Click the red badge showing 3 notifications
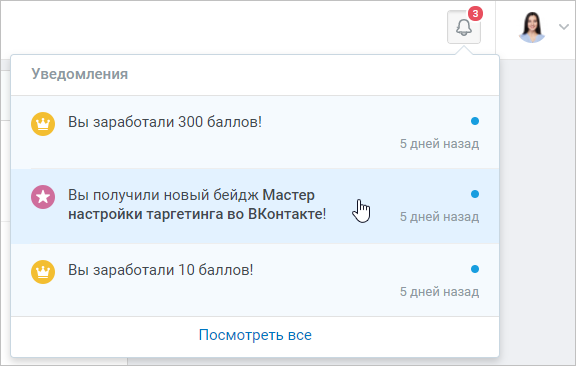This screenshot has width=576, height=366. tap(475, 14)
